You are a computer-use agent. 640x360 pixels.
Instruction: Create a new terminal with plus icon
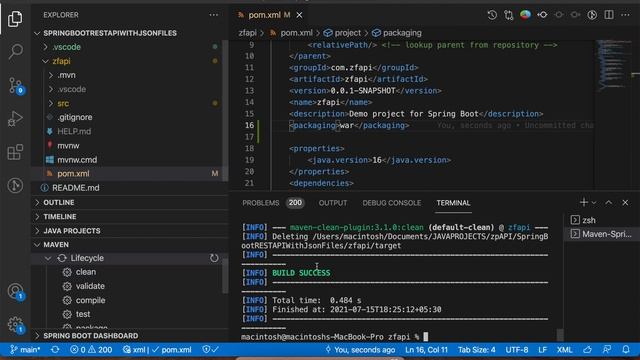click(584, 202)
